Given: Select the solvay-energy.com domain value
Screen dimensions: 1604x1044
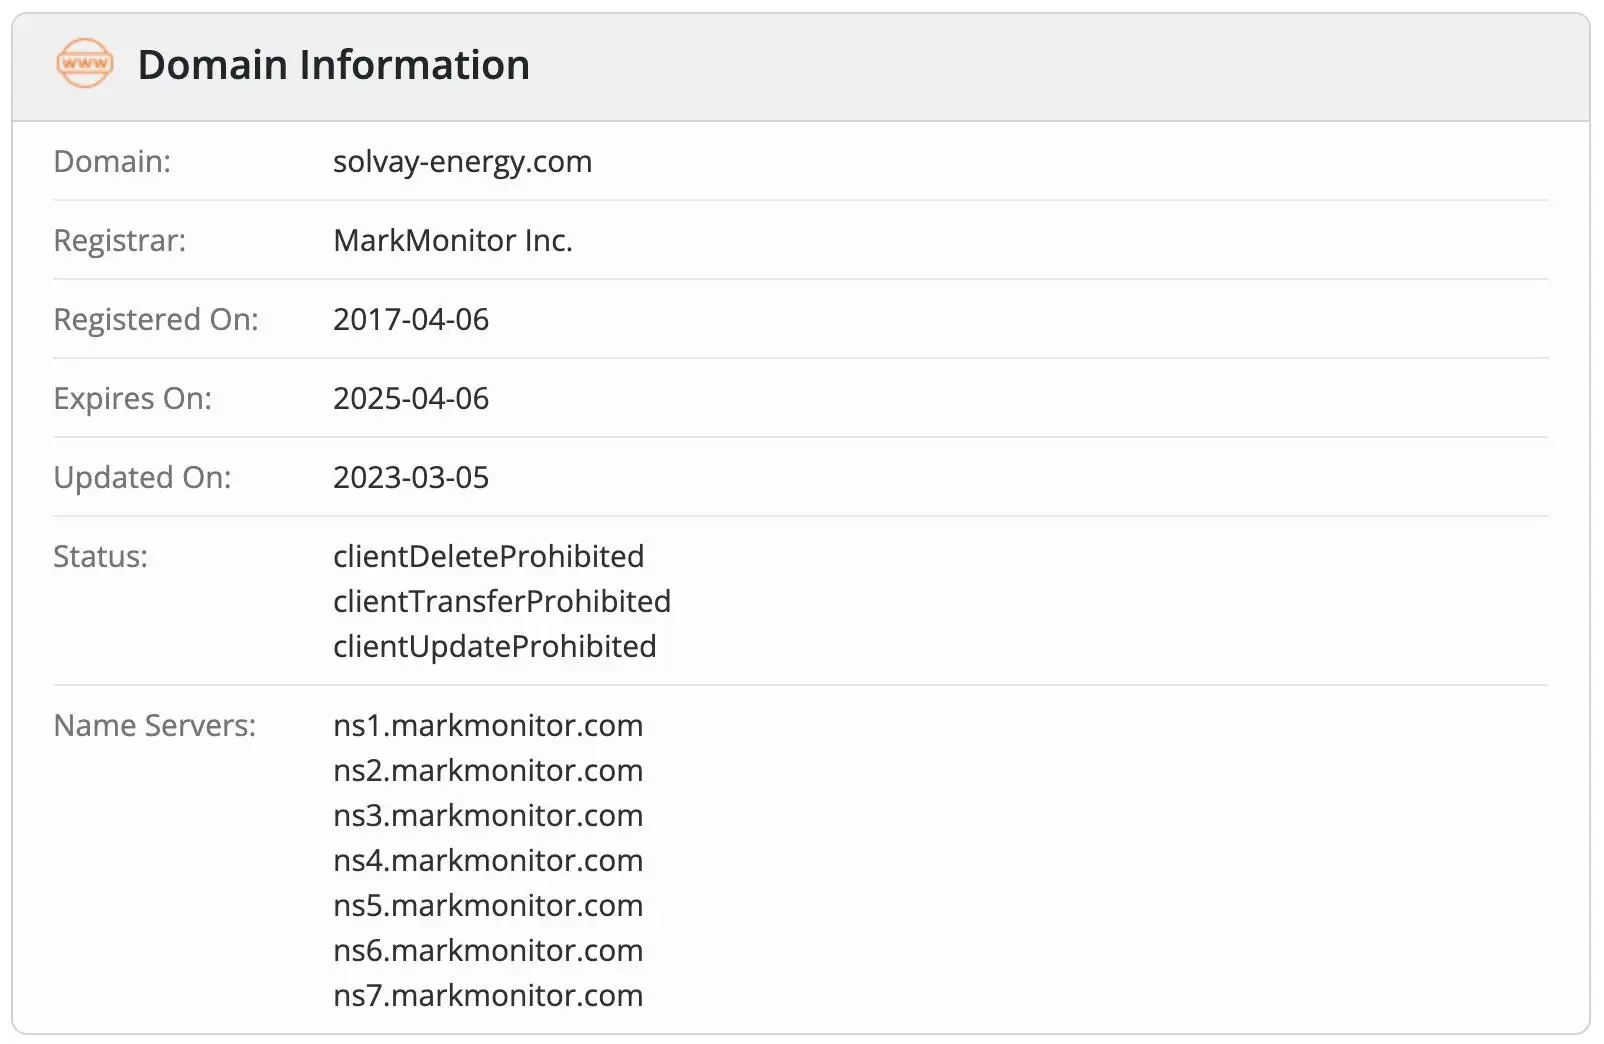Looking at the screenshot, I should tap(462, 161).
